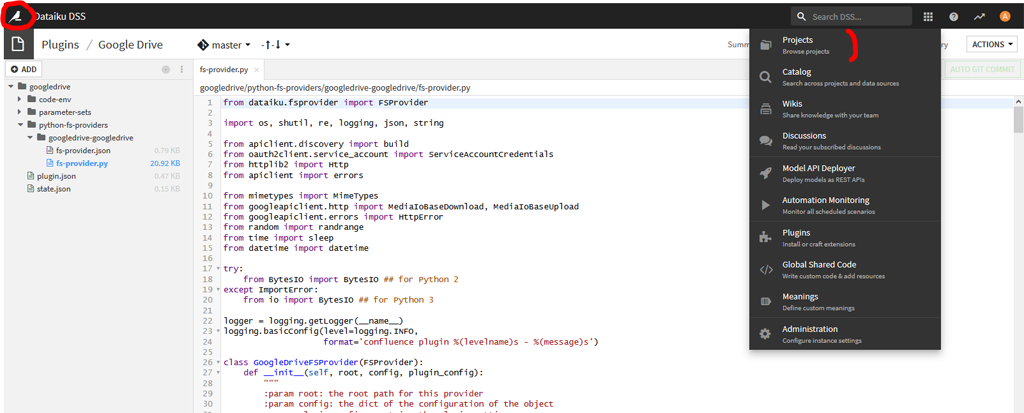Click inside the Search DSS field
Image resolution: width=1024 pixels, height=413 pixels.
click(x=851, y=17)
